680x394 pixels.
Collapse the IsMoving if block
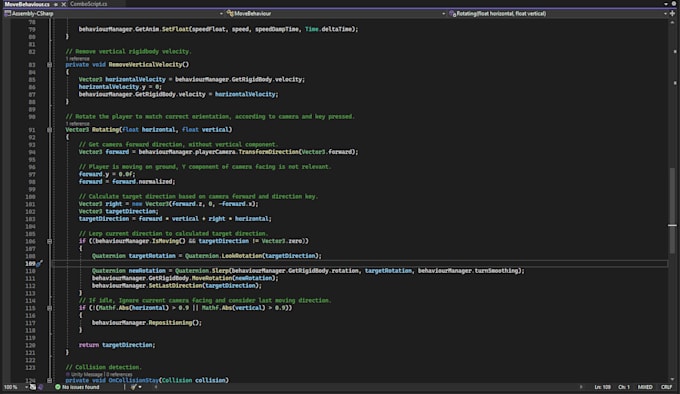pos(49,241)
